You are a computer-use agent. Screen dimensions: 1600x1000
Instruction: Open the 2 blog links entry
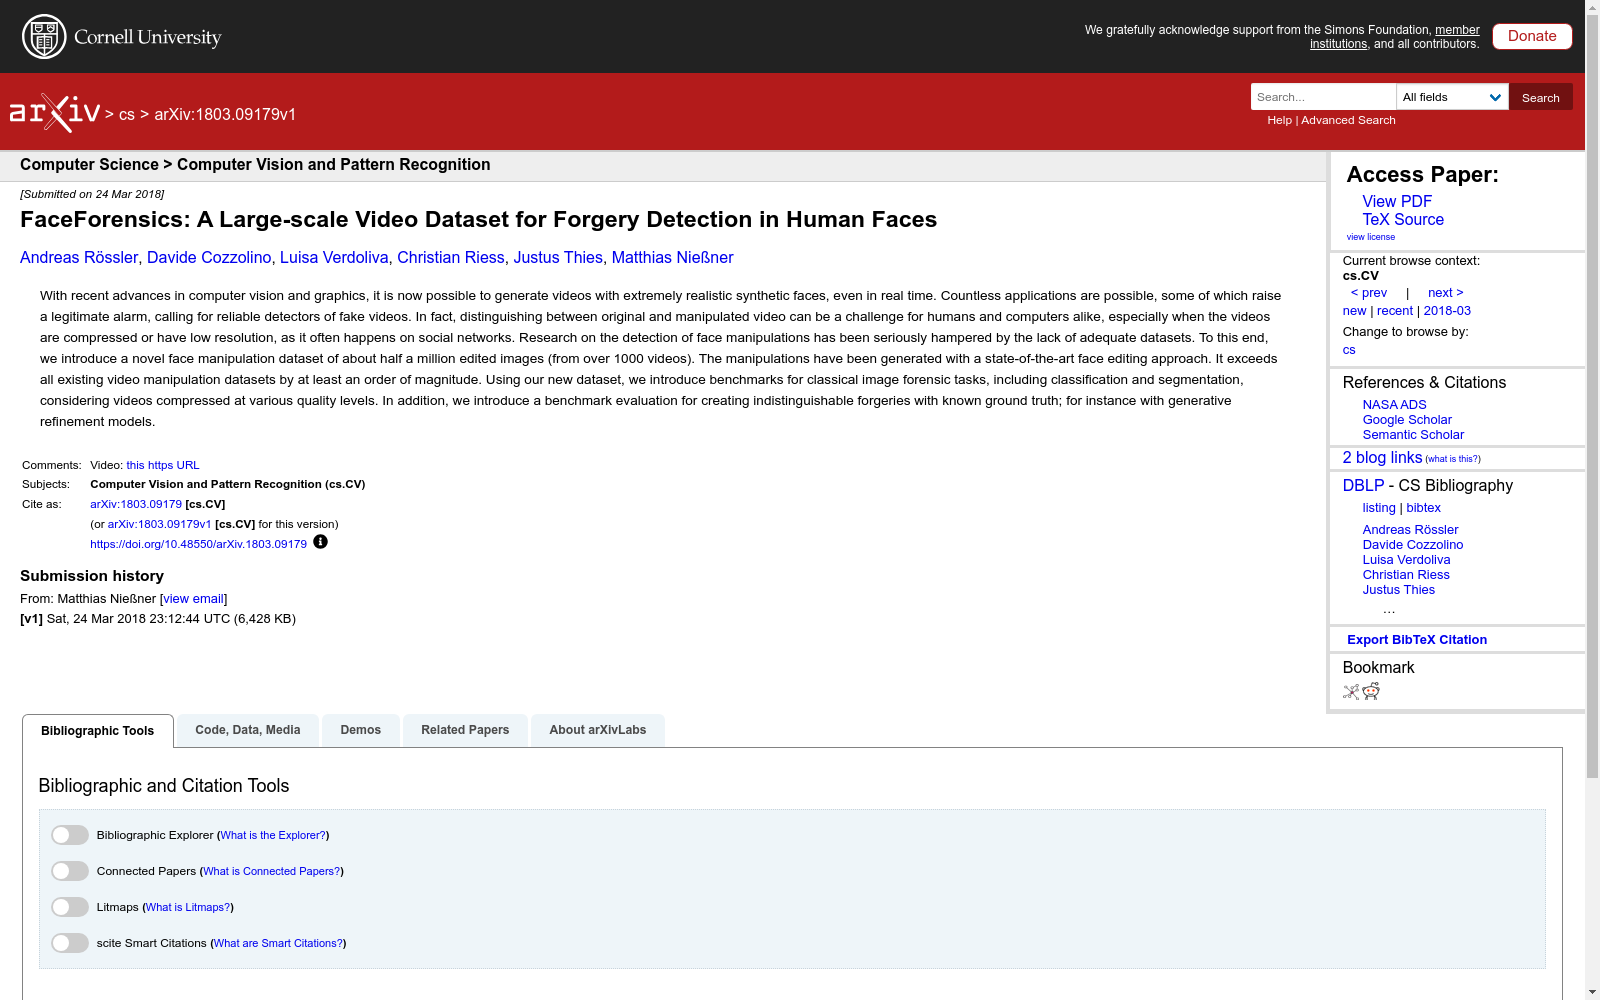point(1382,458)
